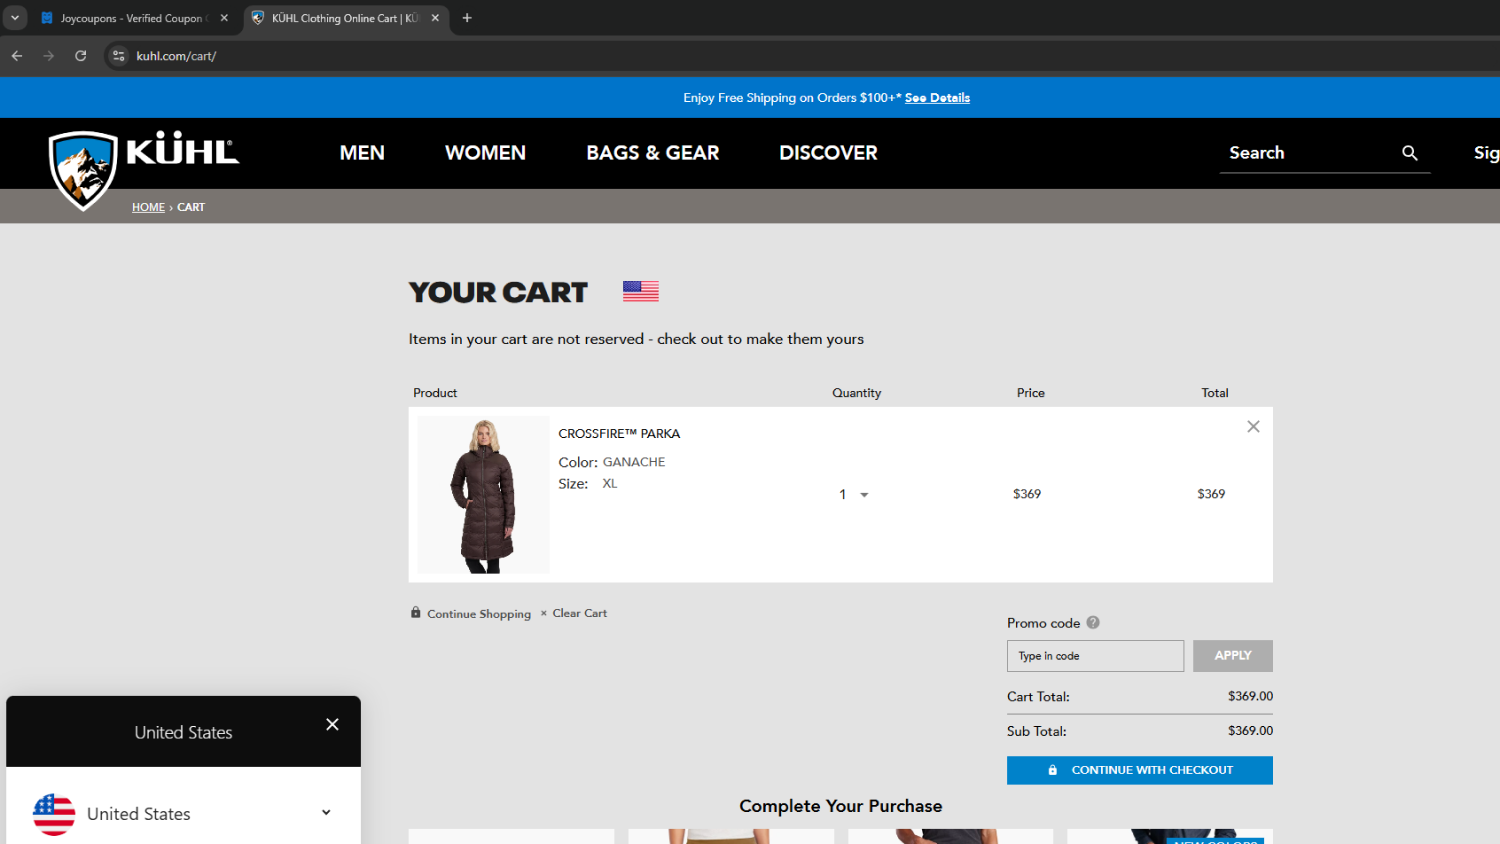Image resolution: width=1500 pixels, height=844 pixels.
Task: Switch to the Joycoupons tab
Action: (130, 18)
